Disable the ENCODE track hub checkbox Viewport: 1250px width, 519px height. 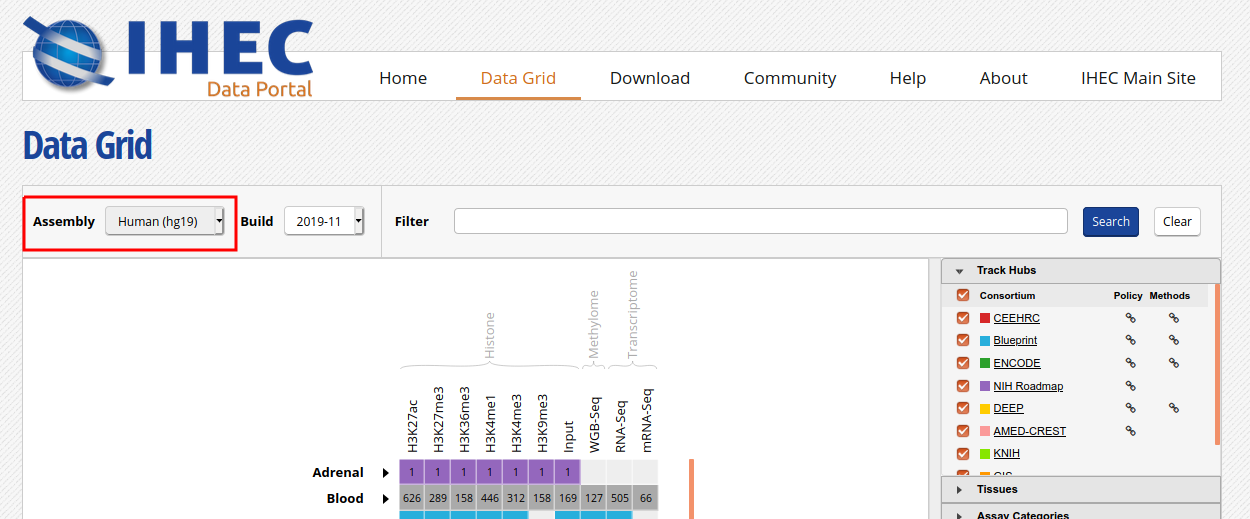[963, 363]
